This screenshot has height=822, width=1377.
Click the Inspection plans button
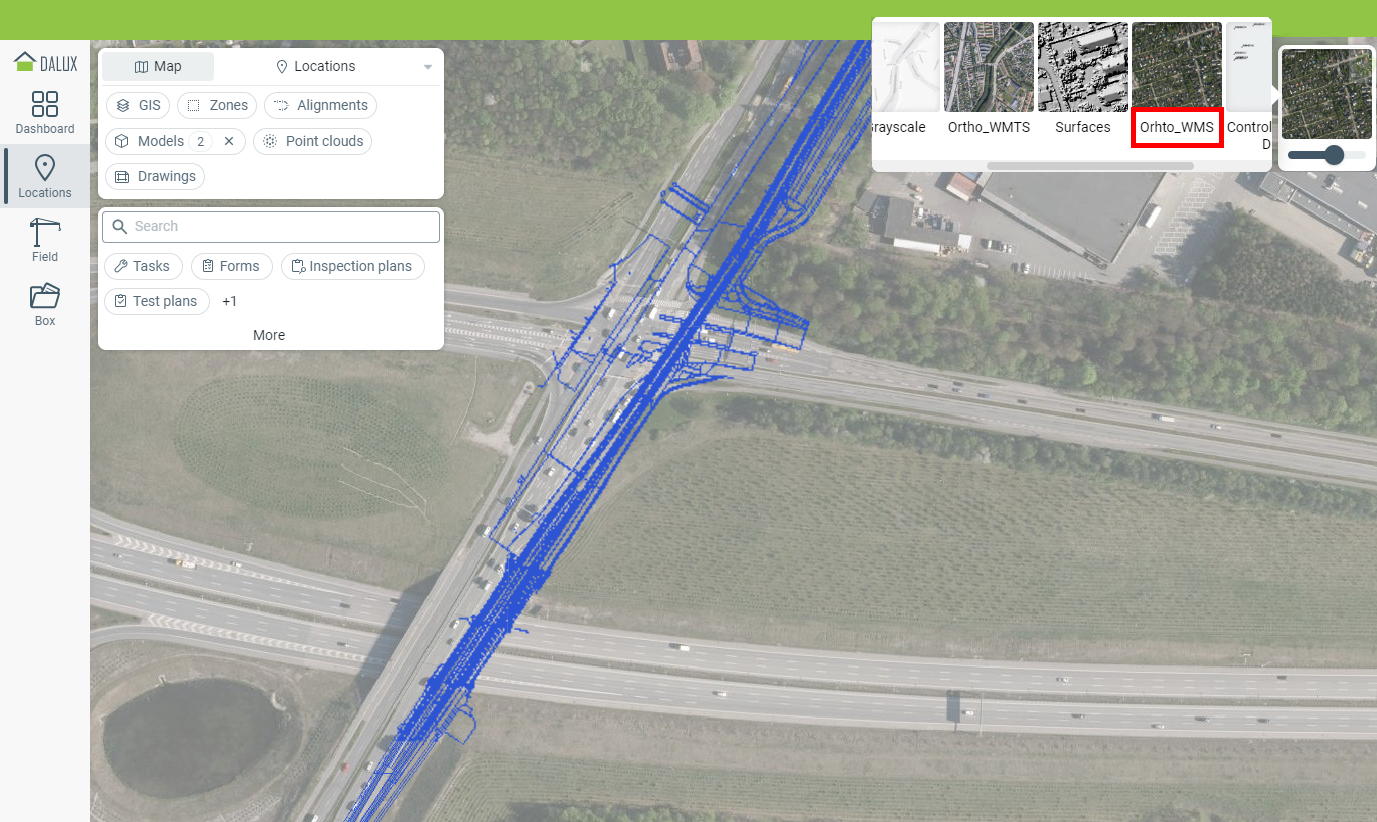point(353,266)
